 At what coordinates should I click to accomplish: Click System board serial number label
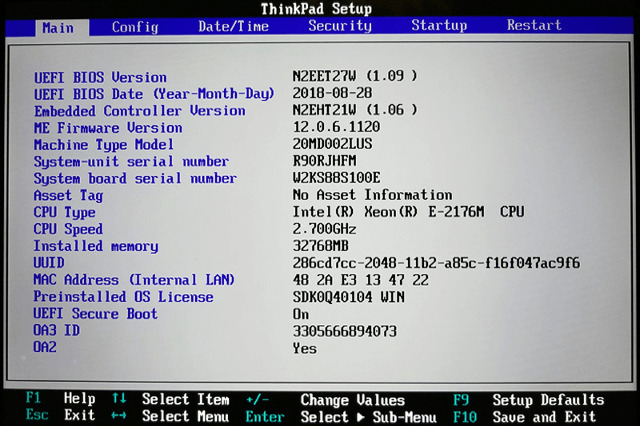[x=135, y=179]
